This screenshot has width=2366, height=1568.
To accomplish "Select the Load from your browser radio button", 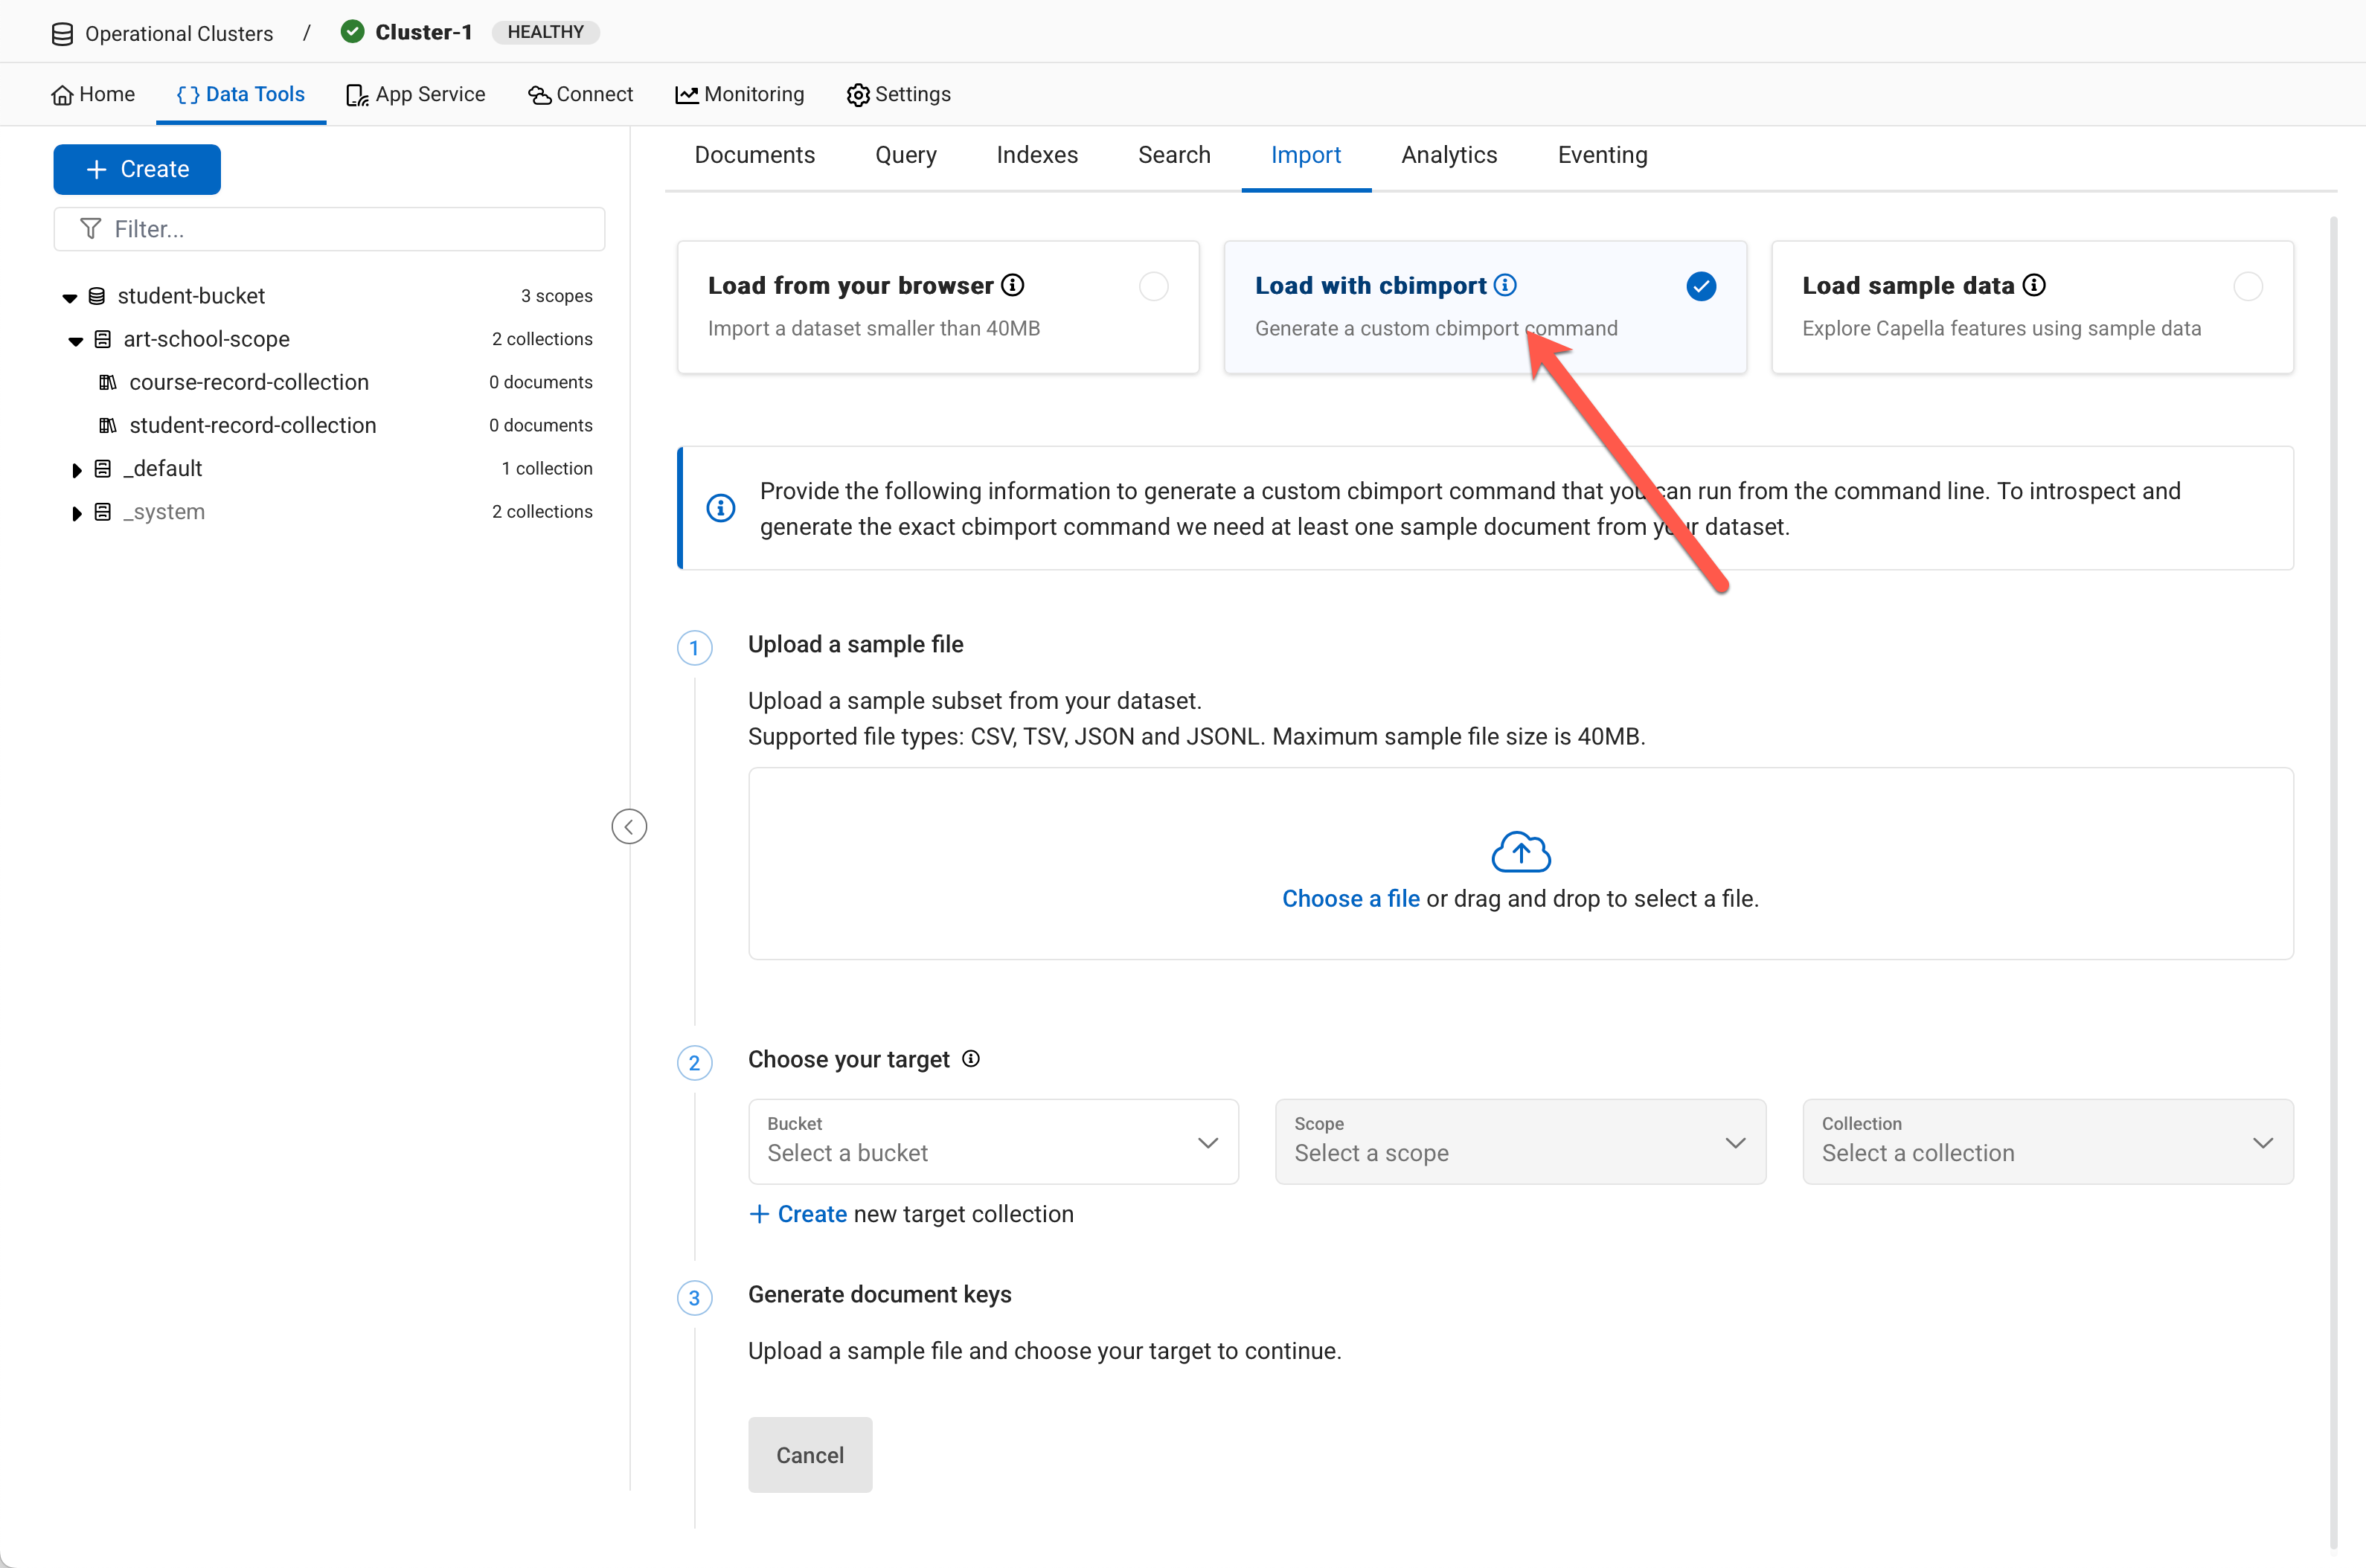I will (x=1153, y=287).
